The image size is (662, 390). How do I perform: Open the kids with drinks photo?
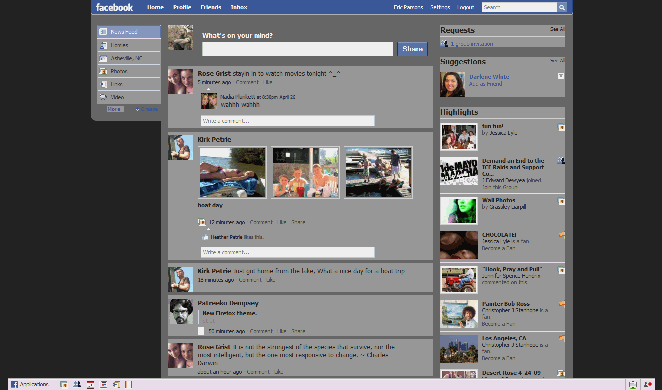[x=305, y=172]
